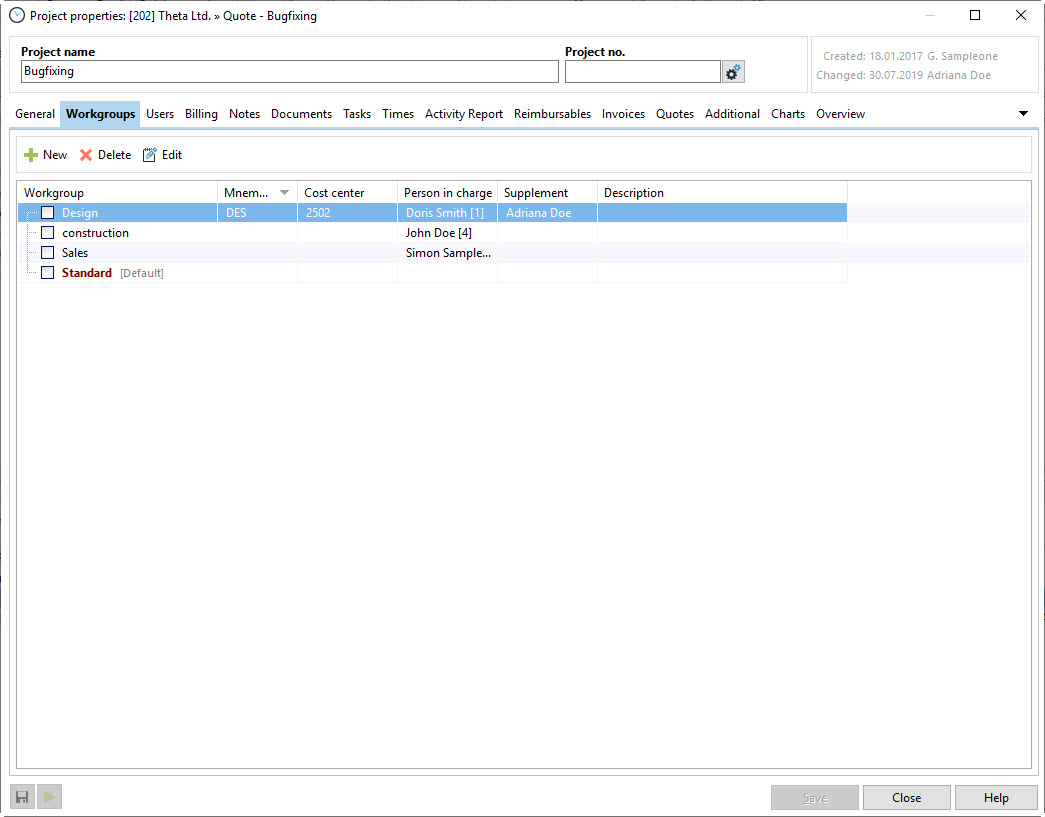
Task: Click the red X Delete icon
Action: 86,155
